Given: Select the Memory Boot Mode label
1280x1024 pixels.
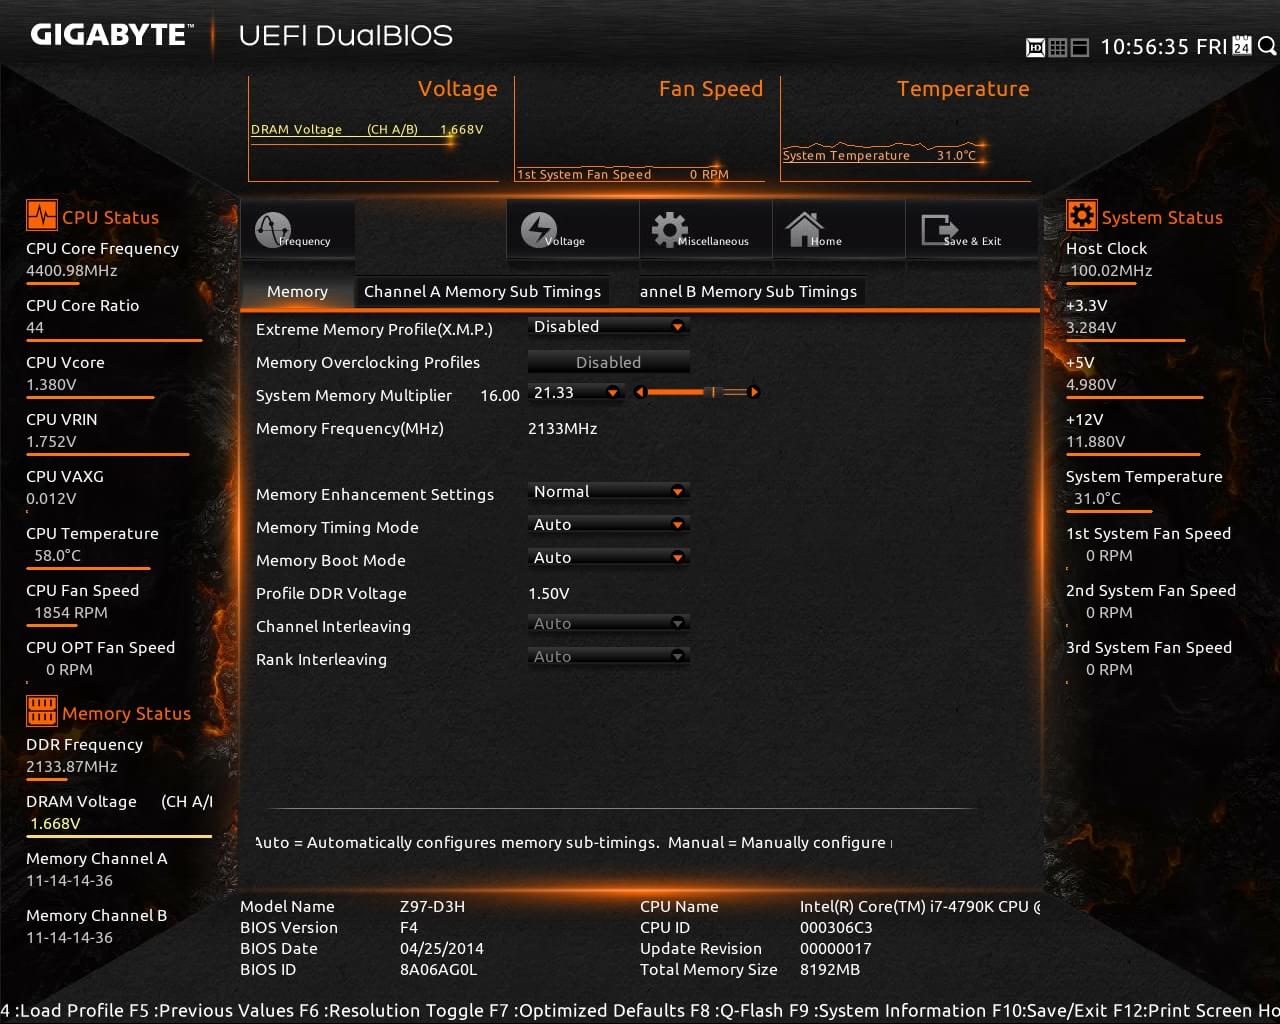Looking at the screenshot, I should (x=331, y=560).
